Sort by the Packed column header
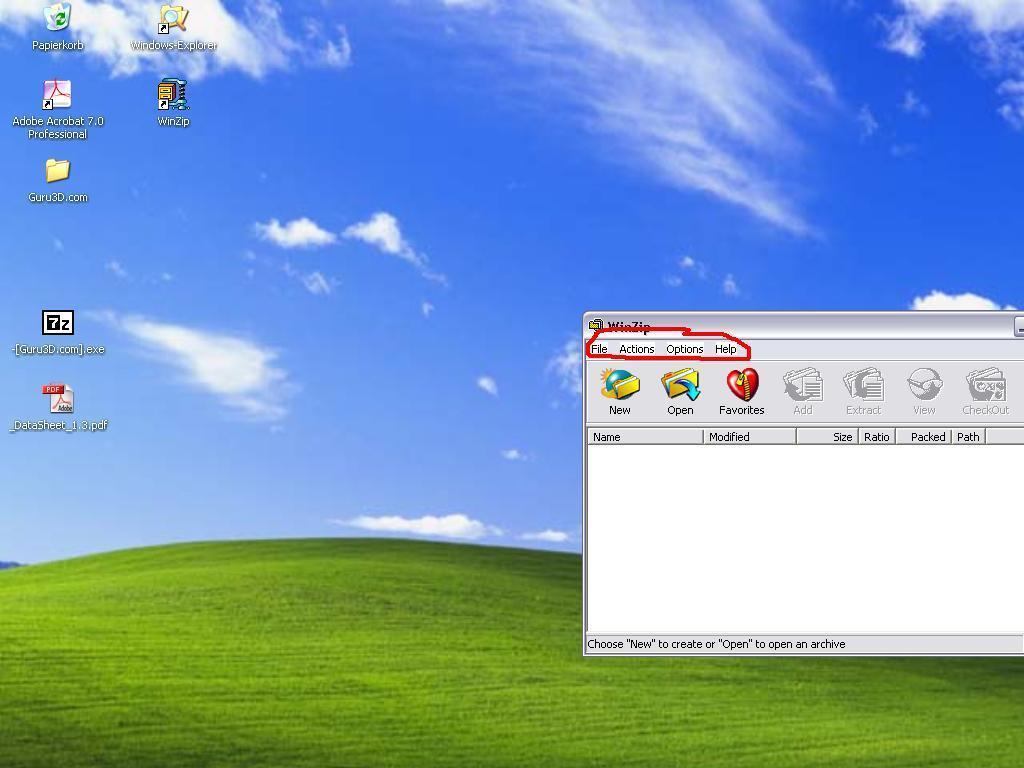The width and height of the screenshot is (1024, 768). coord(924,437)
